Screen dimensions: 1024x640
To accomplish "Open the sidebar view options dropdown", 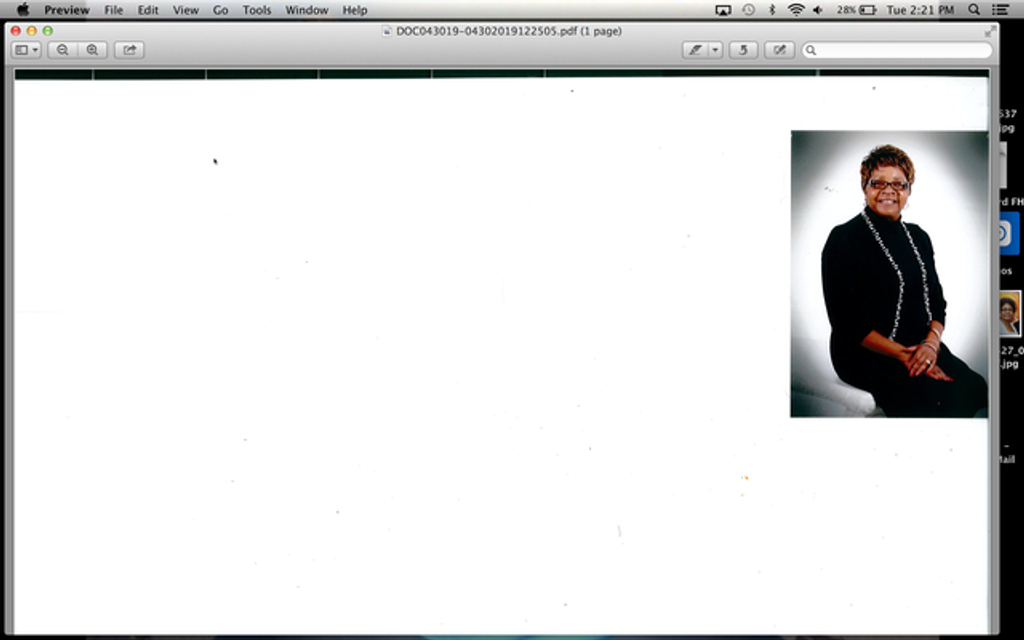I will click(26, 50).
